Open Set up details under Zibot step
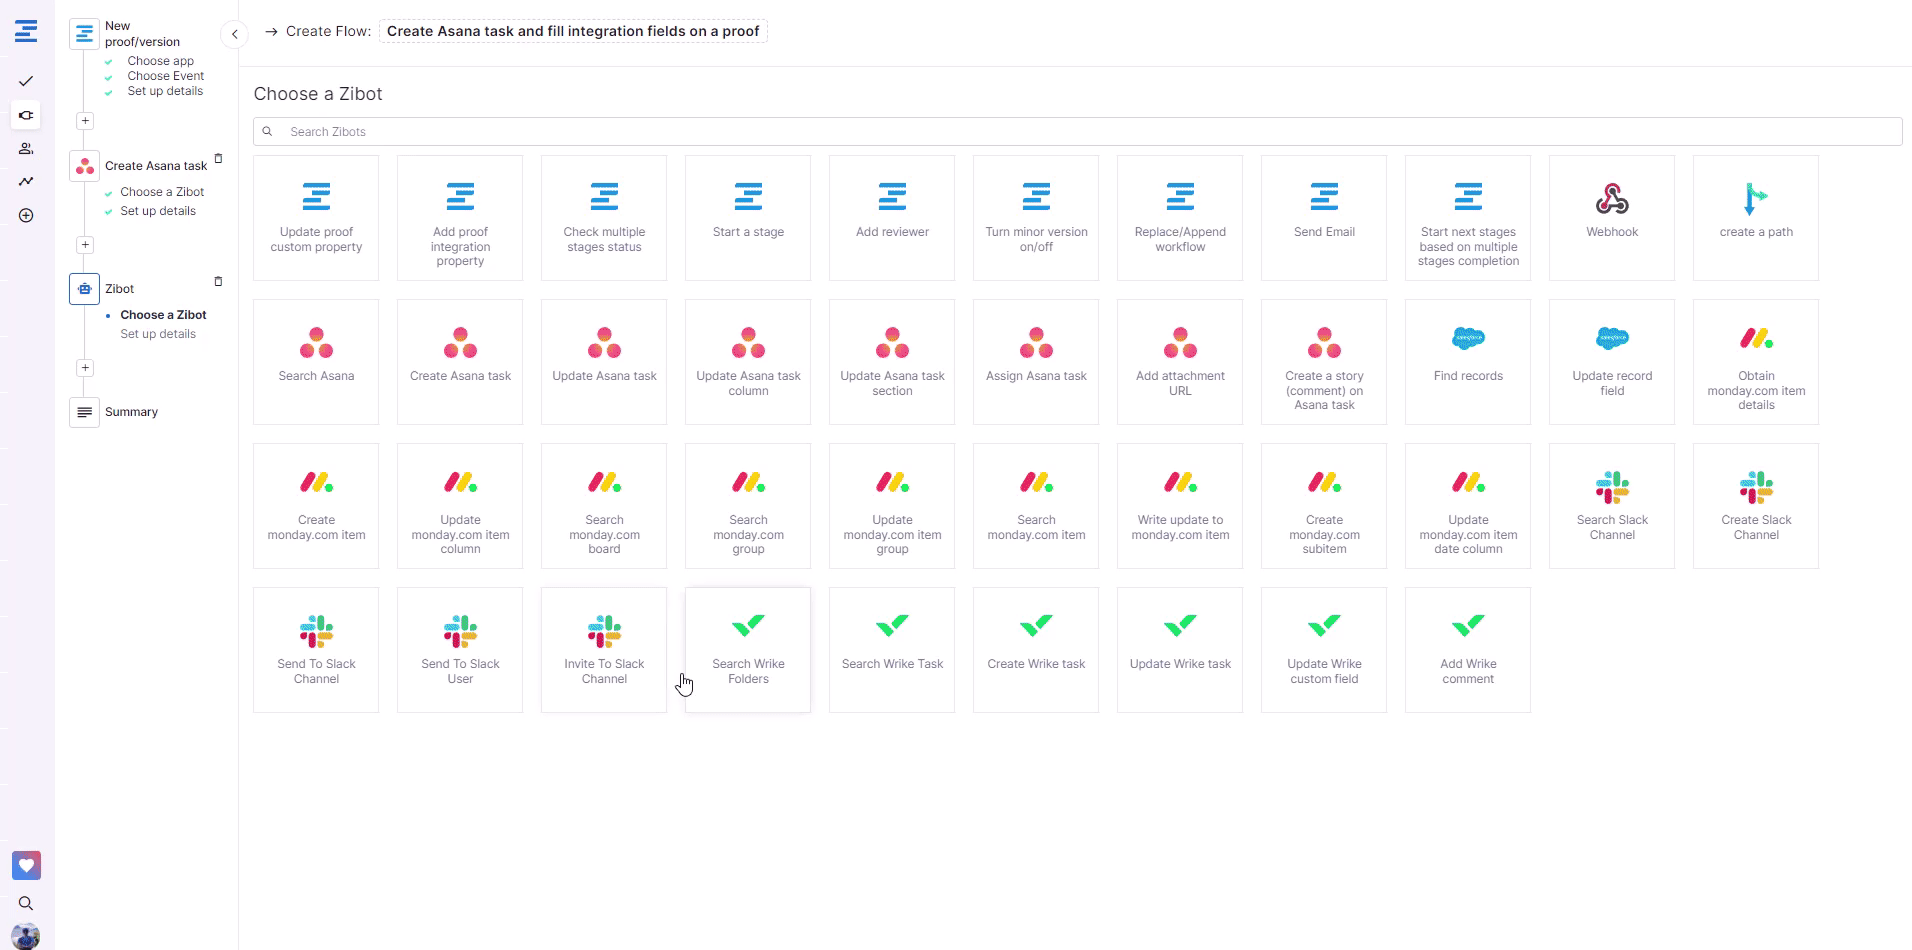1912x950 pixels. pyautogui.click(x=158, y=334)
